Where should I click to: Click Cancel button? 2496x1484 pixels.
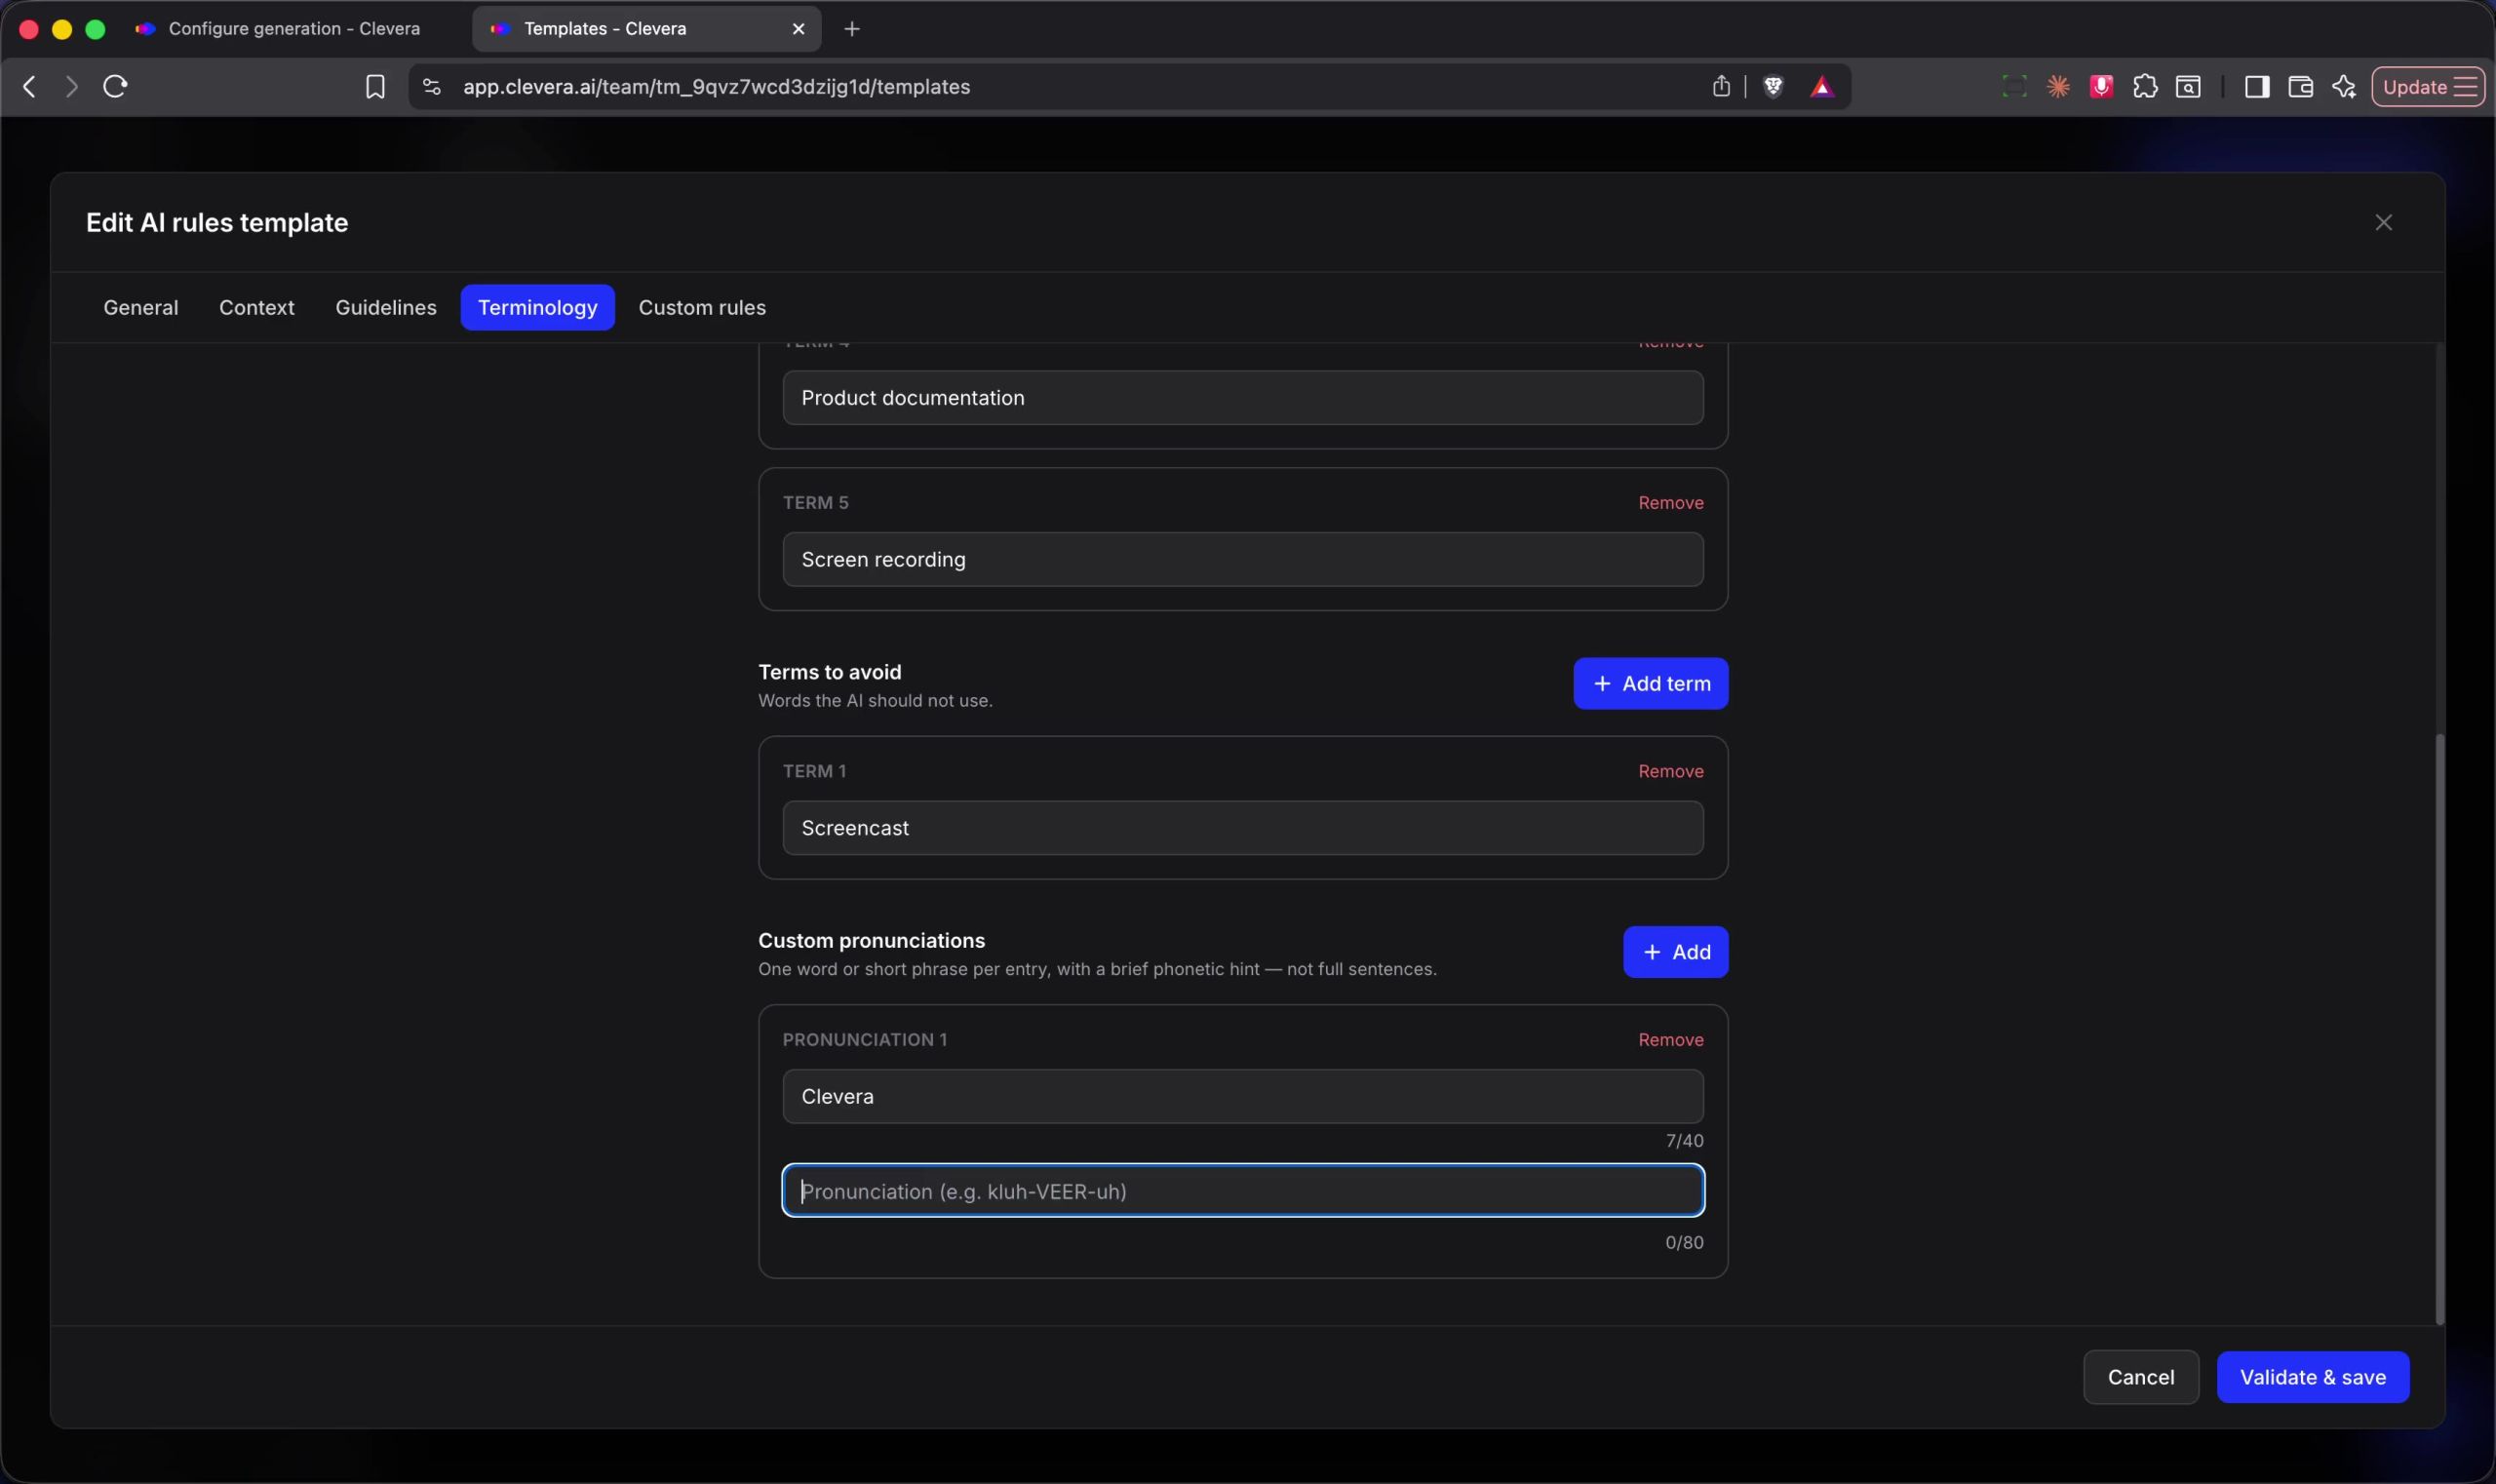click(2141, 1377)
